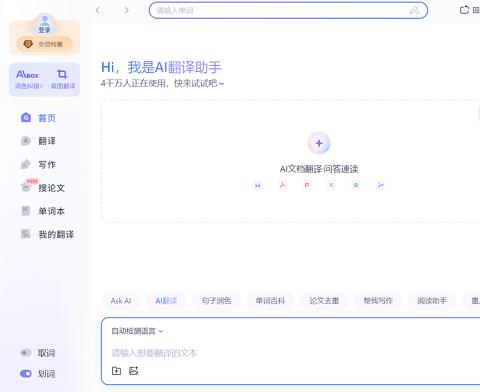This screenshot has width=480, height=392.
Task: Select the 单词百科 chip
Action: [x=270, y=301]
